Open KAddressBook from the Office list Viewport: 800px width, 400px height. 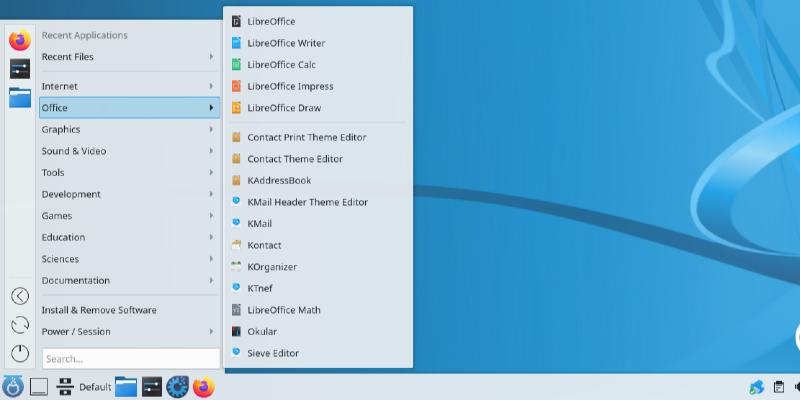pyautogui.click(x=278, y=180)
